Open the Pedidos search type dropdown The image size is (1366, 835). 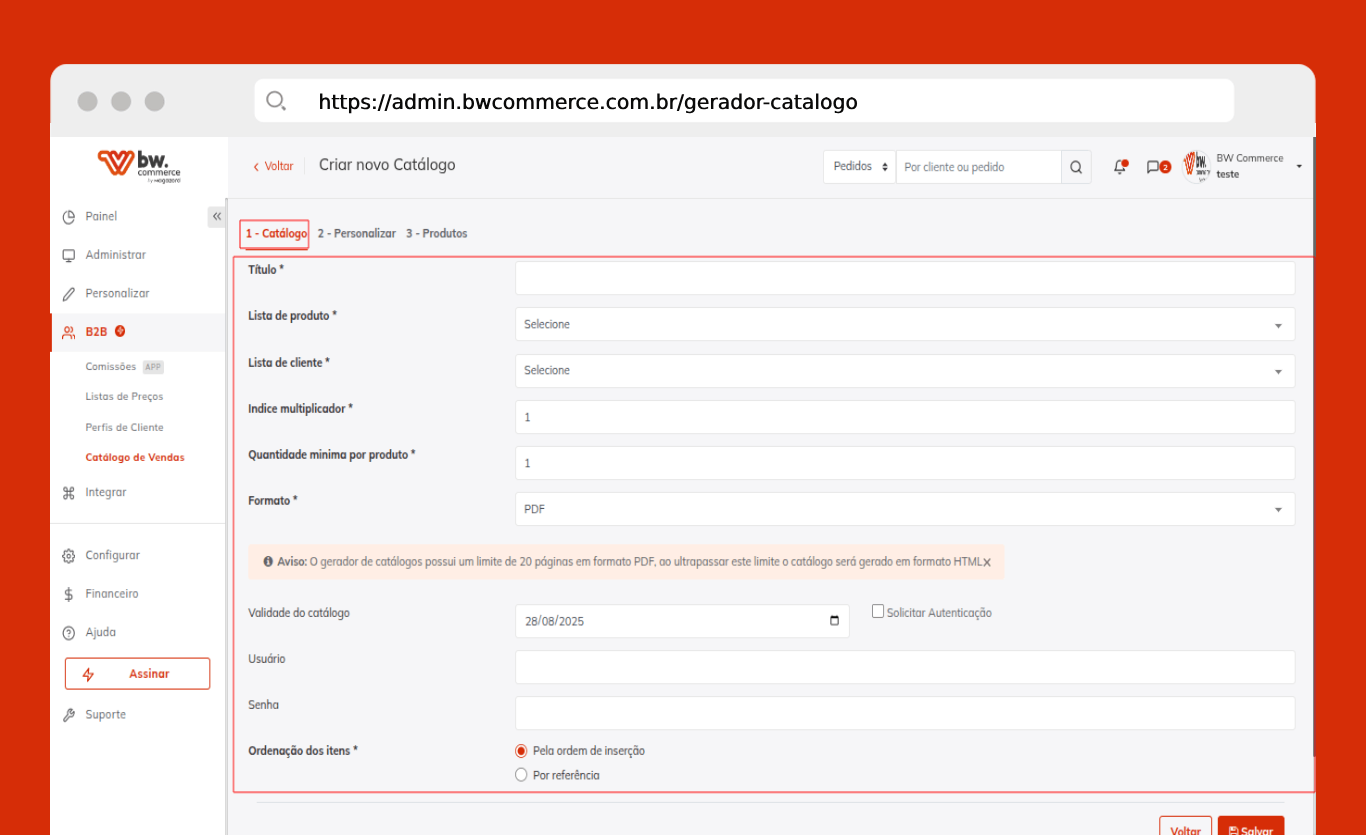(x=860, y=167)
